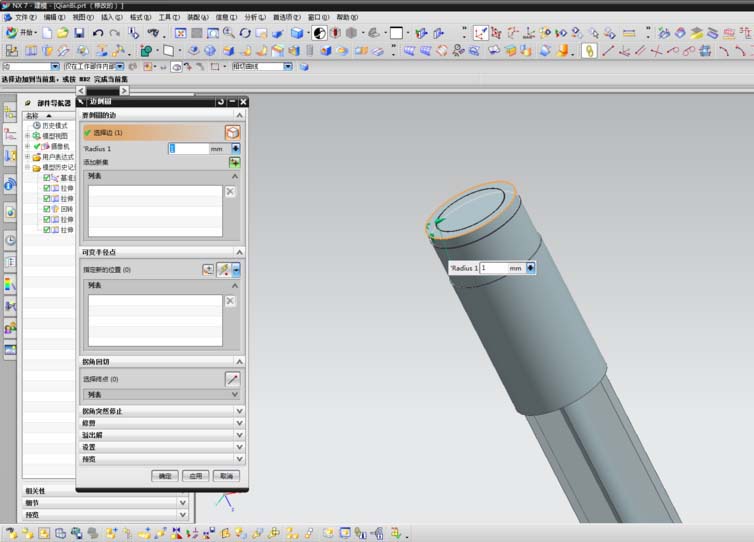Open Radius 1 options arrow in dialog
The image size is (754, 542).
coord(235,149)
